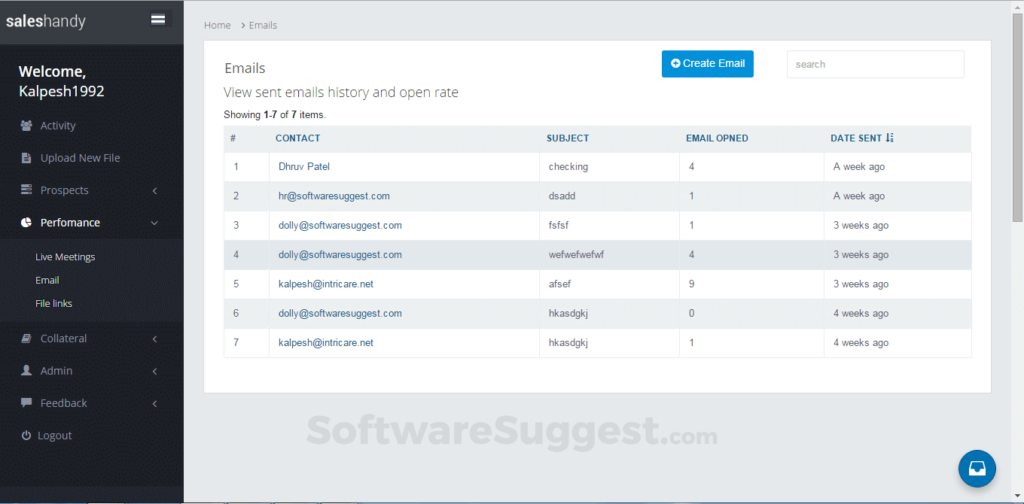Screen dimensions: 1024x504
Task: Click the Prospects list icon
Action: [x=27, y=190]
